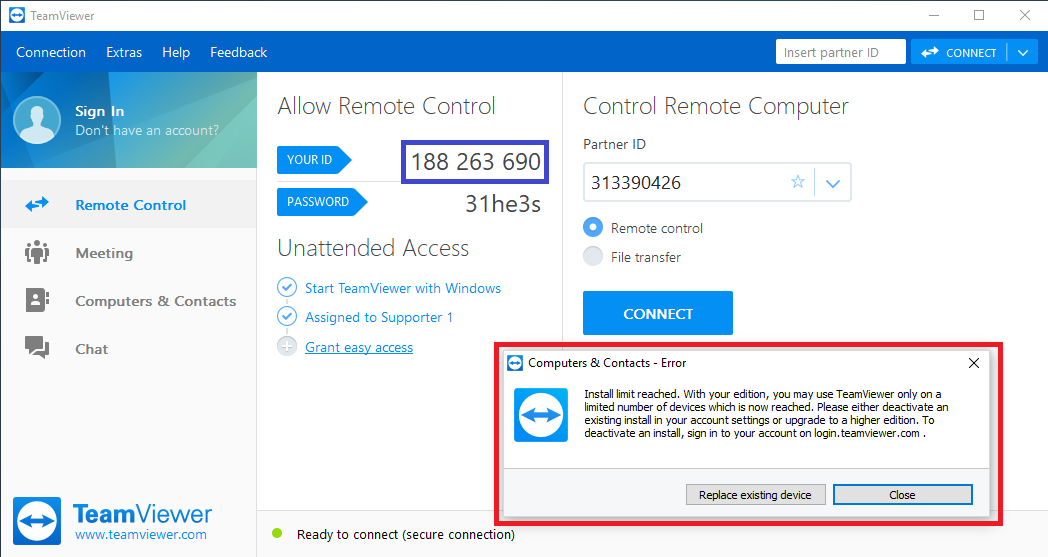Open the Meeting people icon
The image size is (1048, 557).
[37, 253]
